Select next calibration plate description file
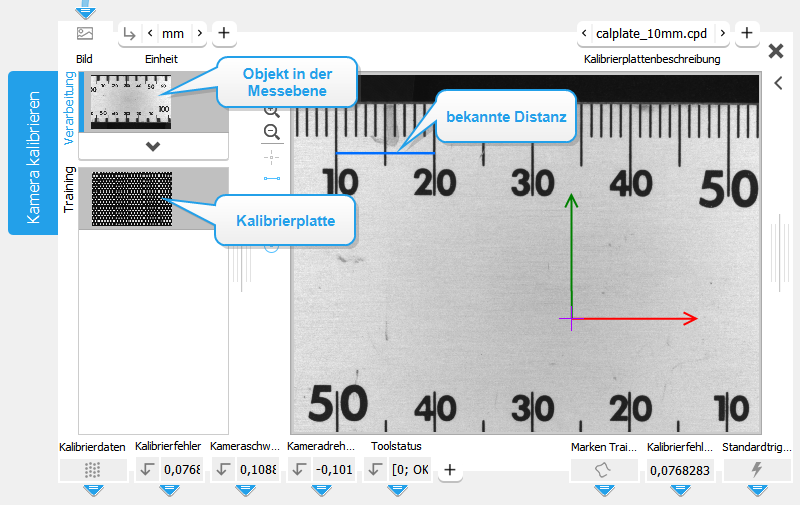This screenshot has width=800, height=505. pyautogui.click(x=723, y=34)
